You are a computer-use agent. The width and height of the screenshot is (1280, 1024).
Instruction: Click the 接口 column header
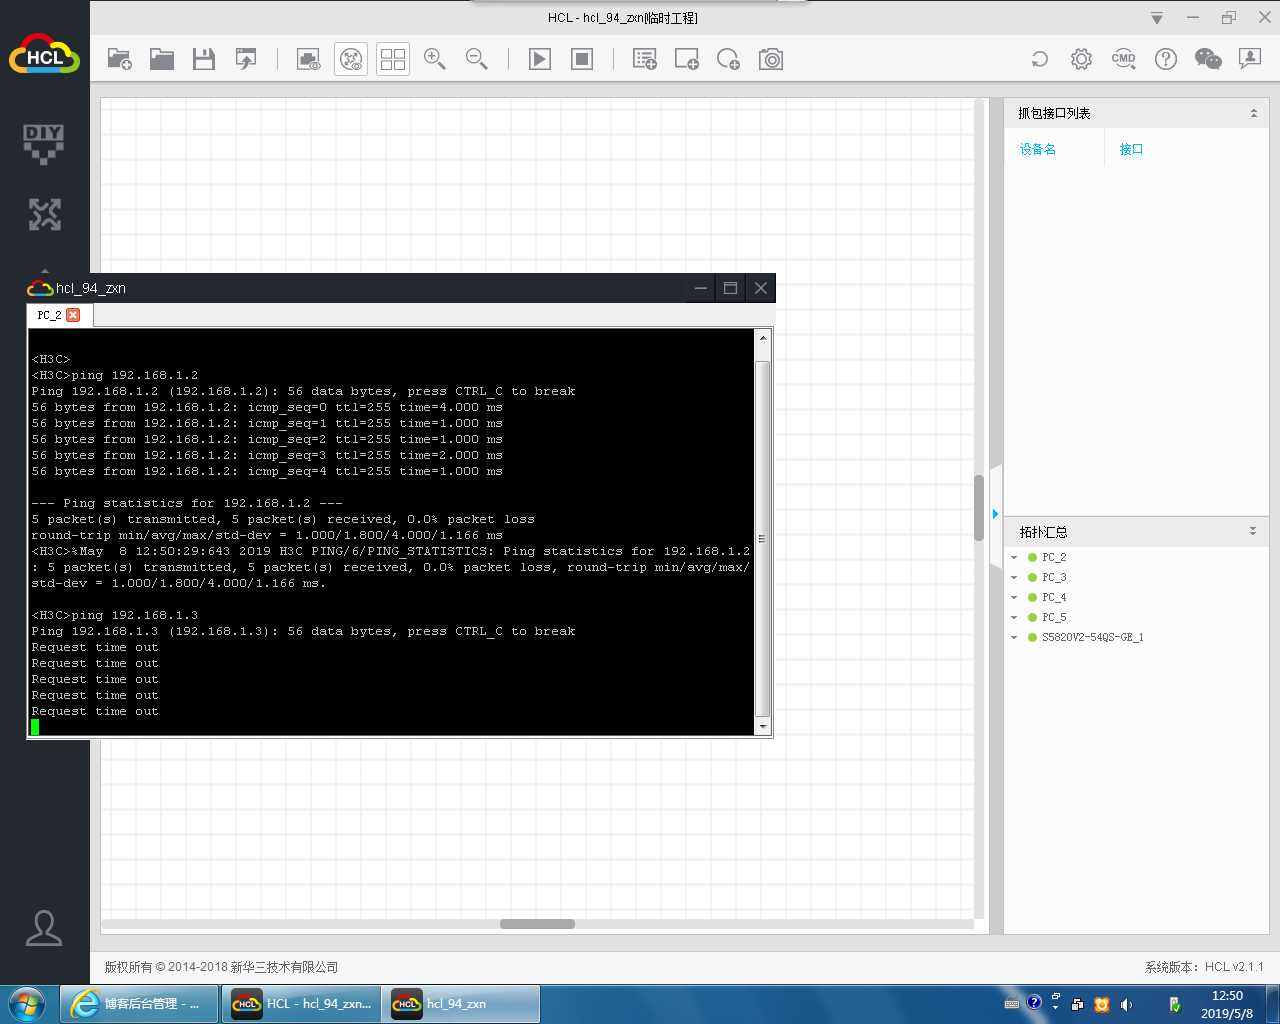tap(1131, 149)
